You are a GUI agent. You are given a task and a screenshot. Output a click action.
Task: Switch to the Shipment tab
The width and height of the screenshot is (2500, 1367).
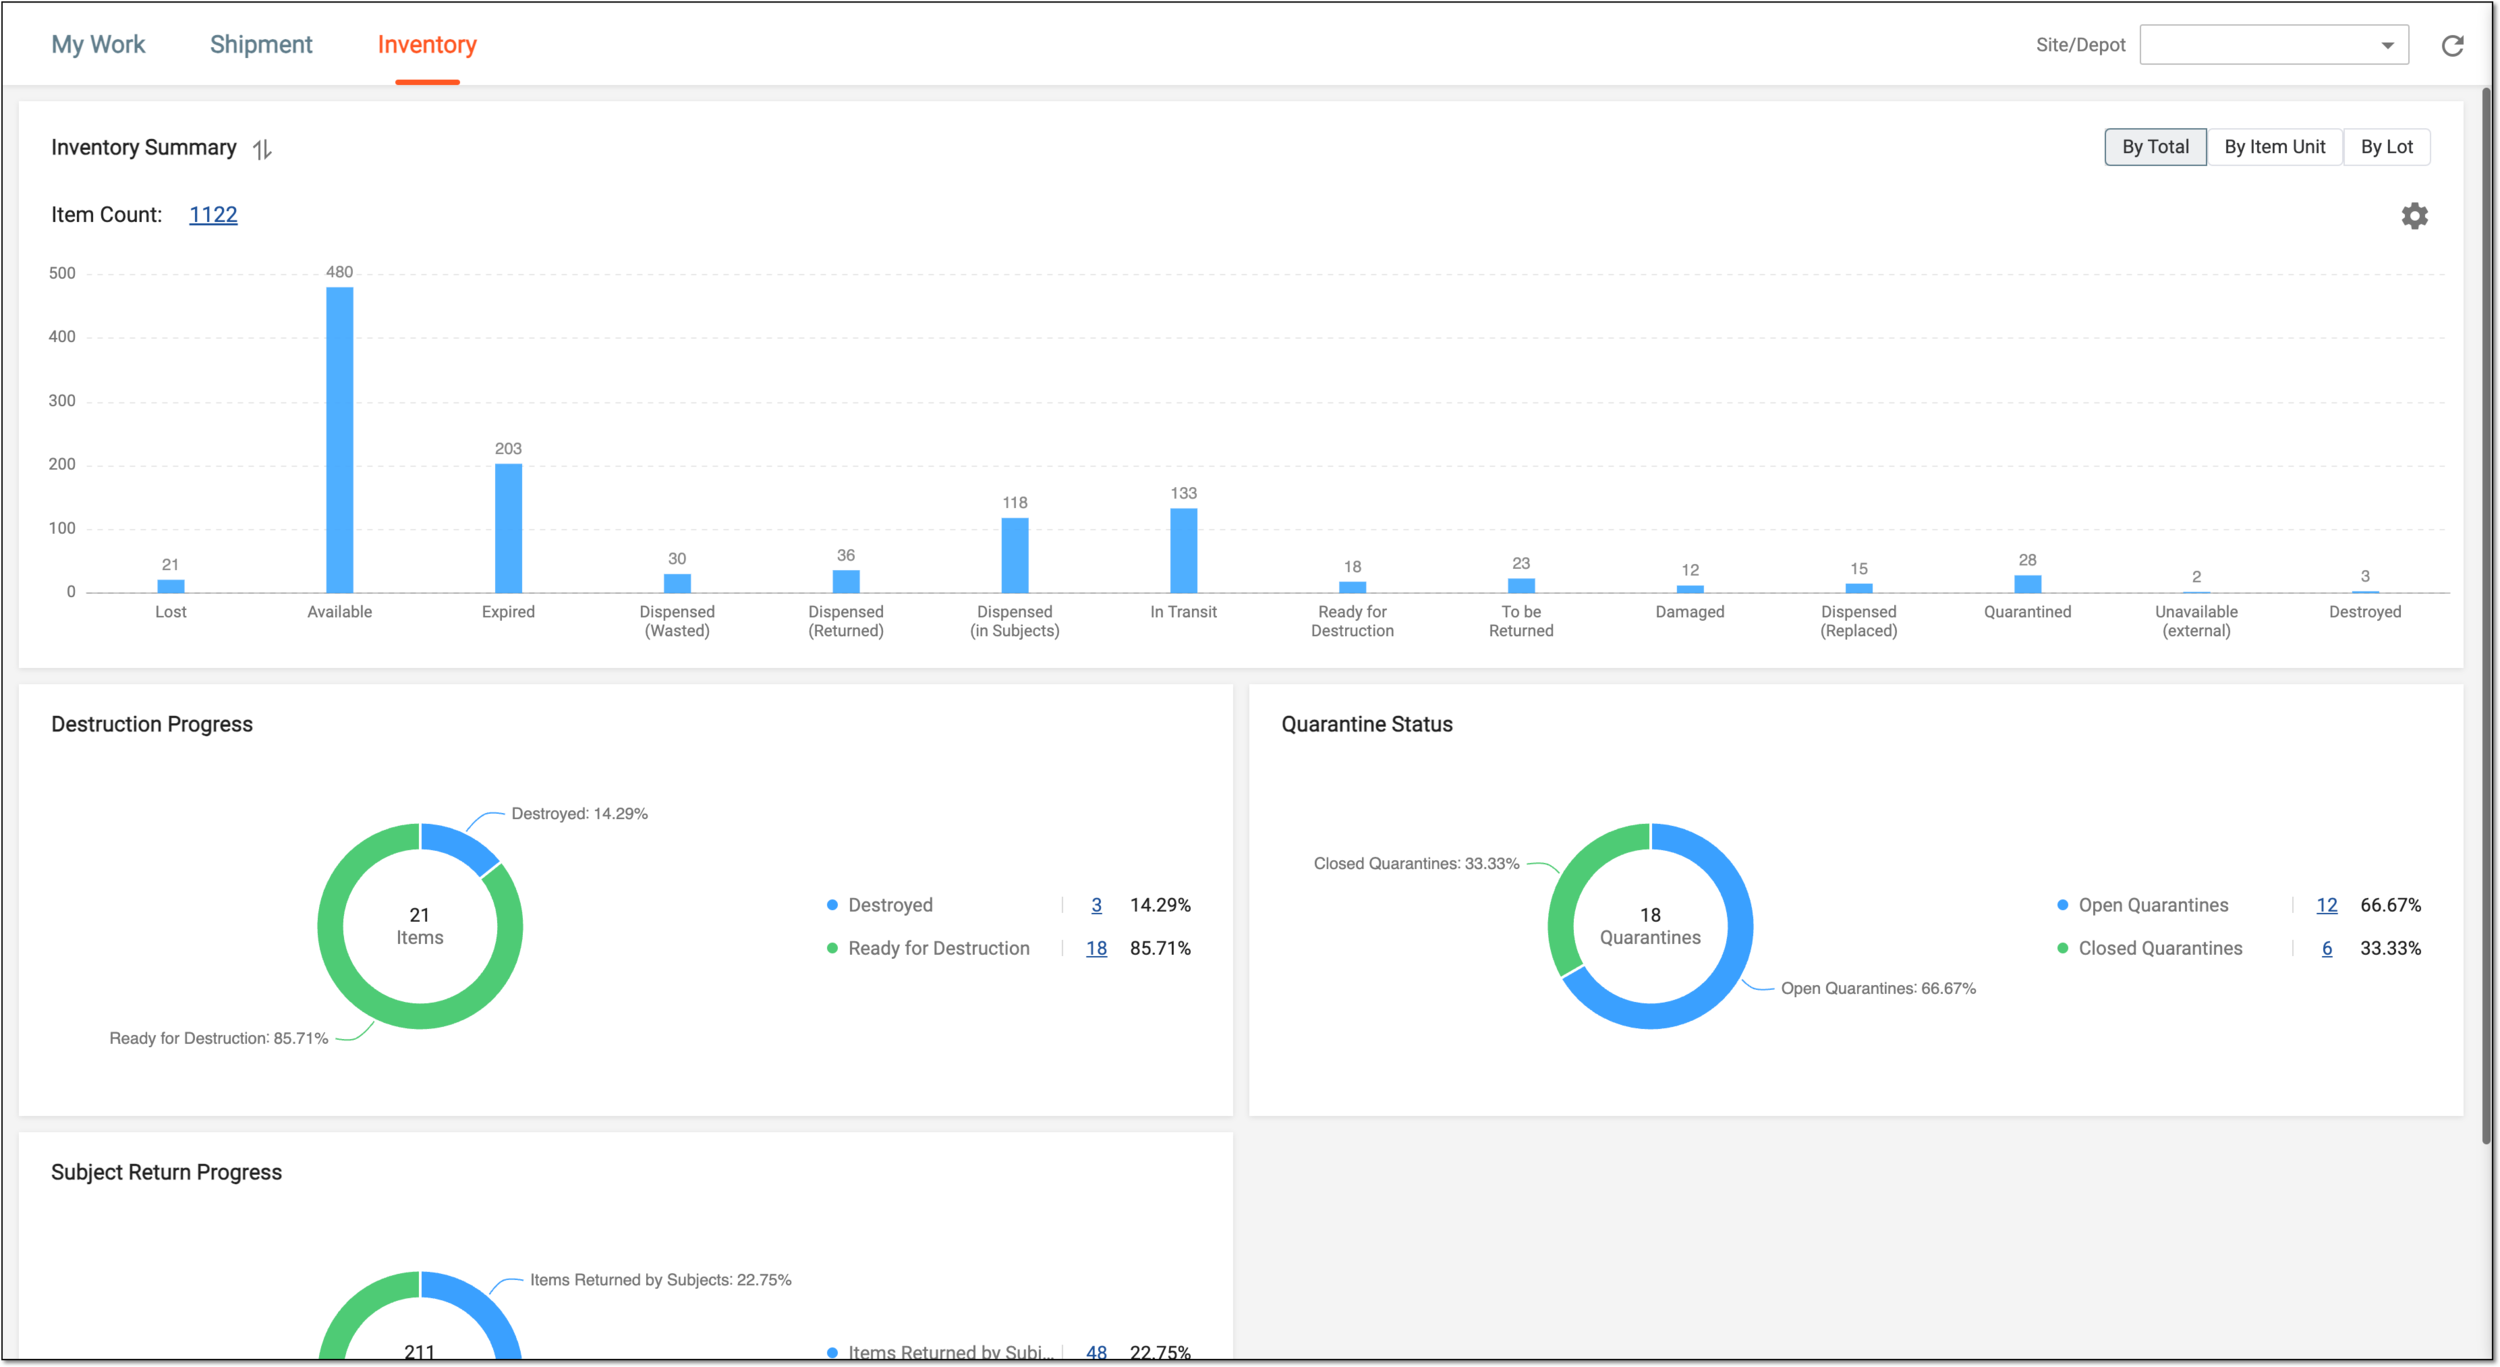point(261,45)
